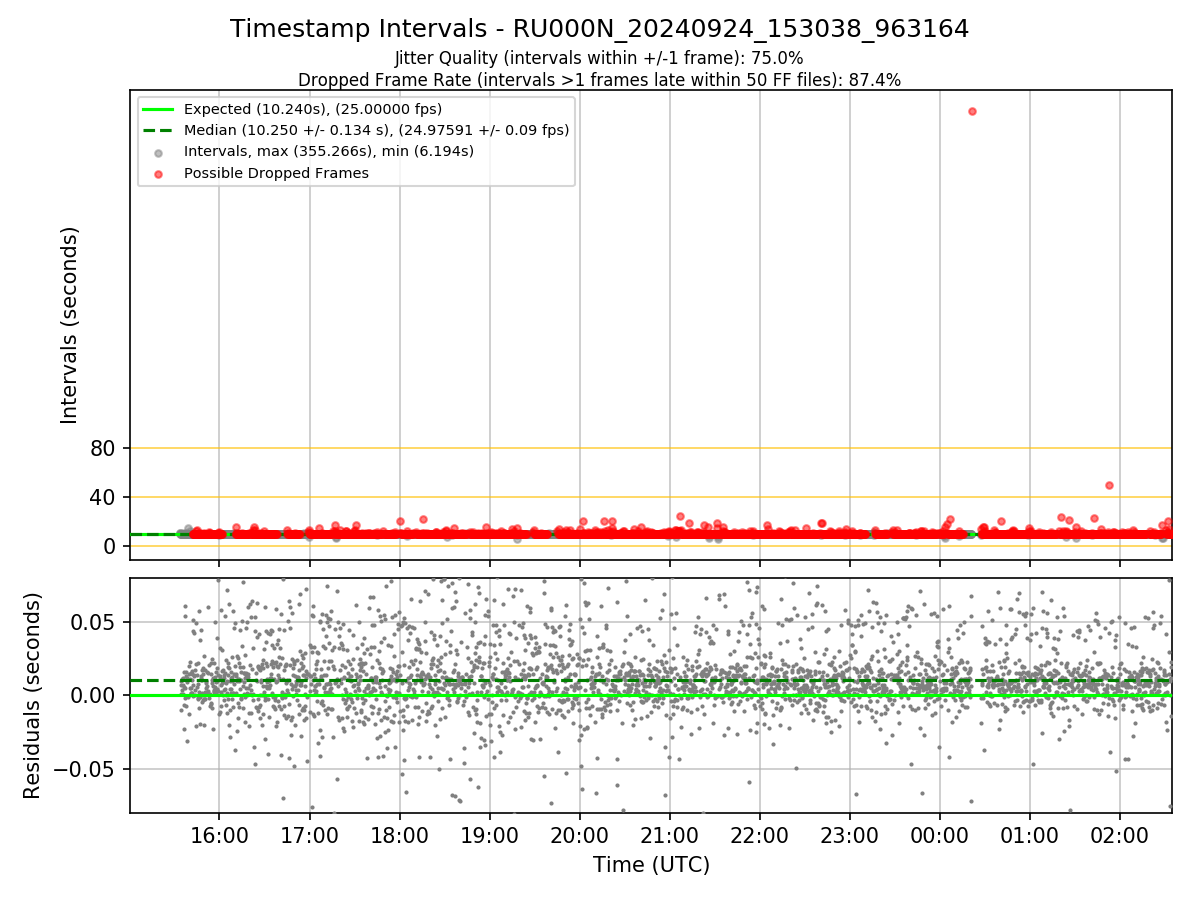The width and height of the screenshot is (1200, 900).
Task: Click the −0.05 residuals tick label
Action: (x=87, y=769)
